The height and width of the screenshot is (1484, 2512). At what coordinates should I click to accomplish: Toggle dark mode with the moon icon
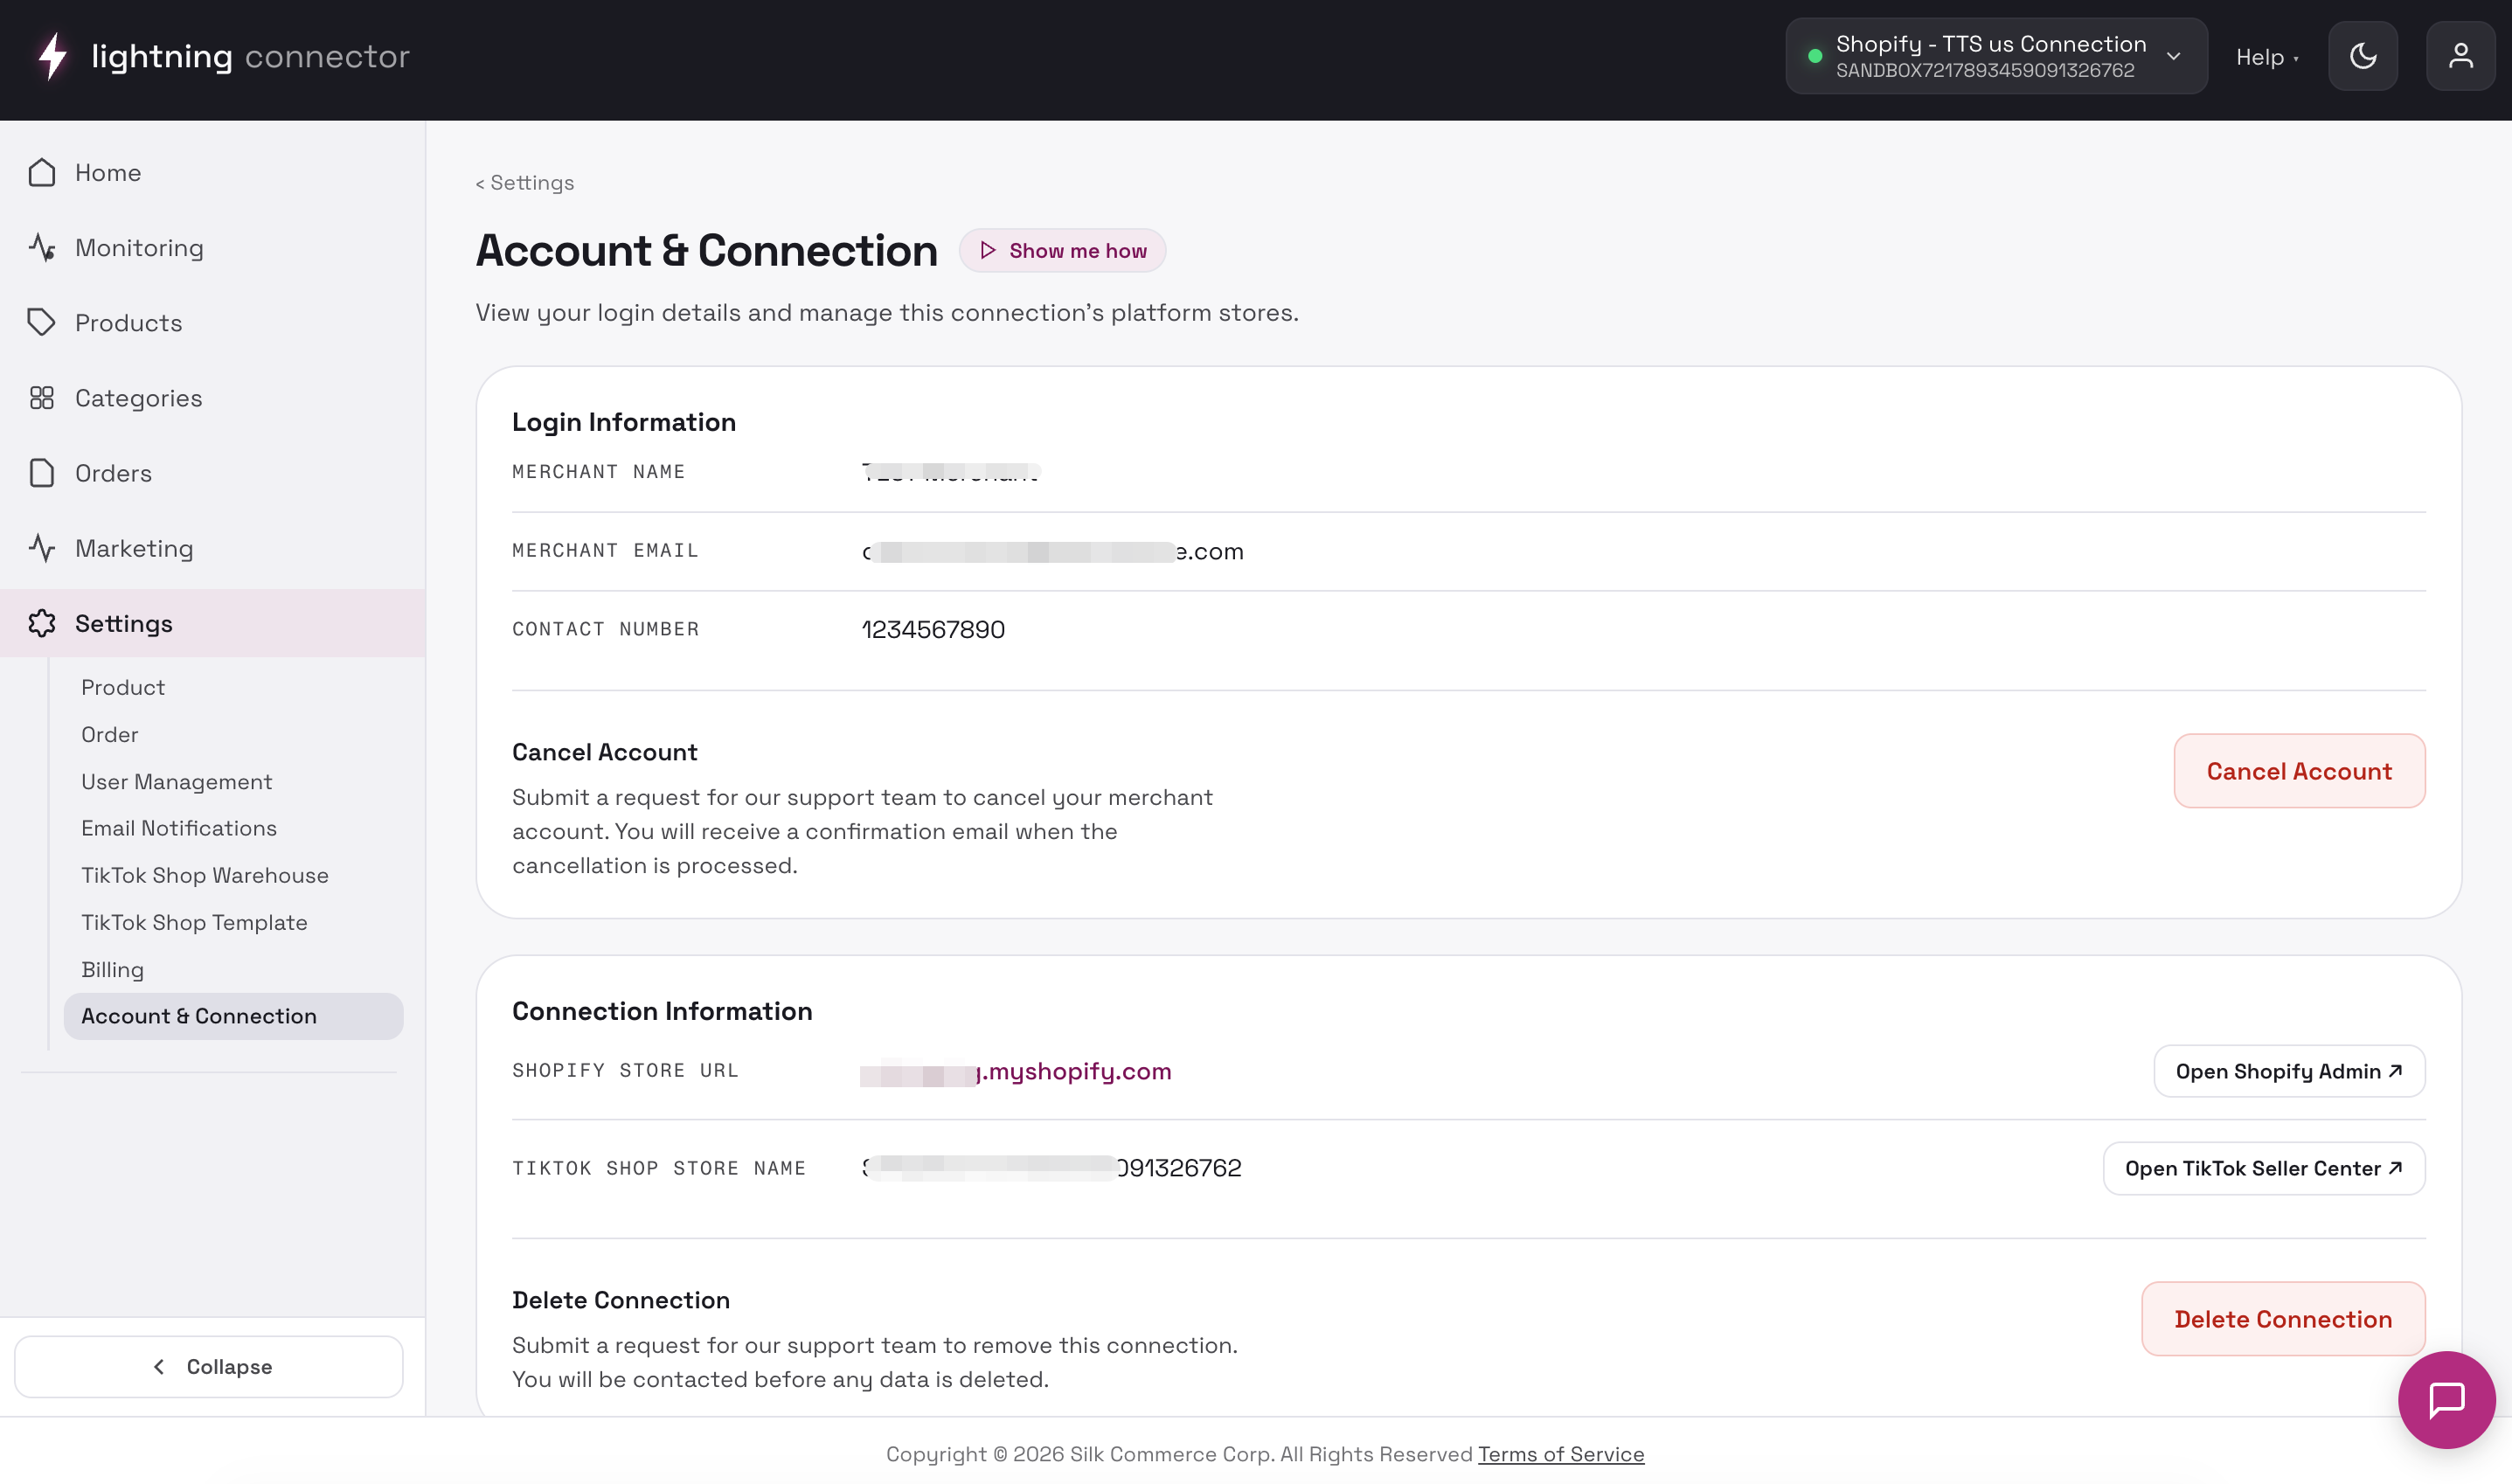point(2363,56)
